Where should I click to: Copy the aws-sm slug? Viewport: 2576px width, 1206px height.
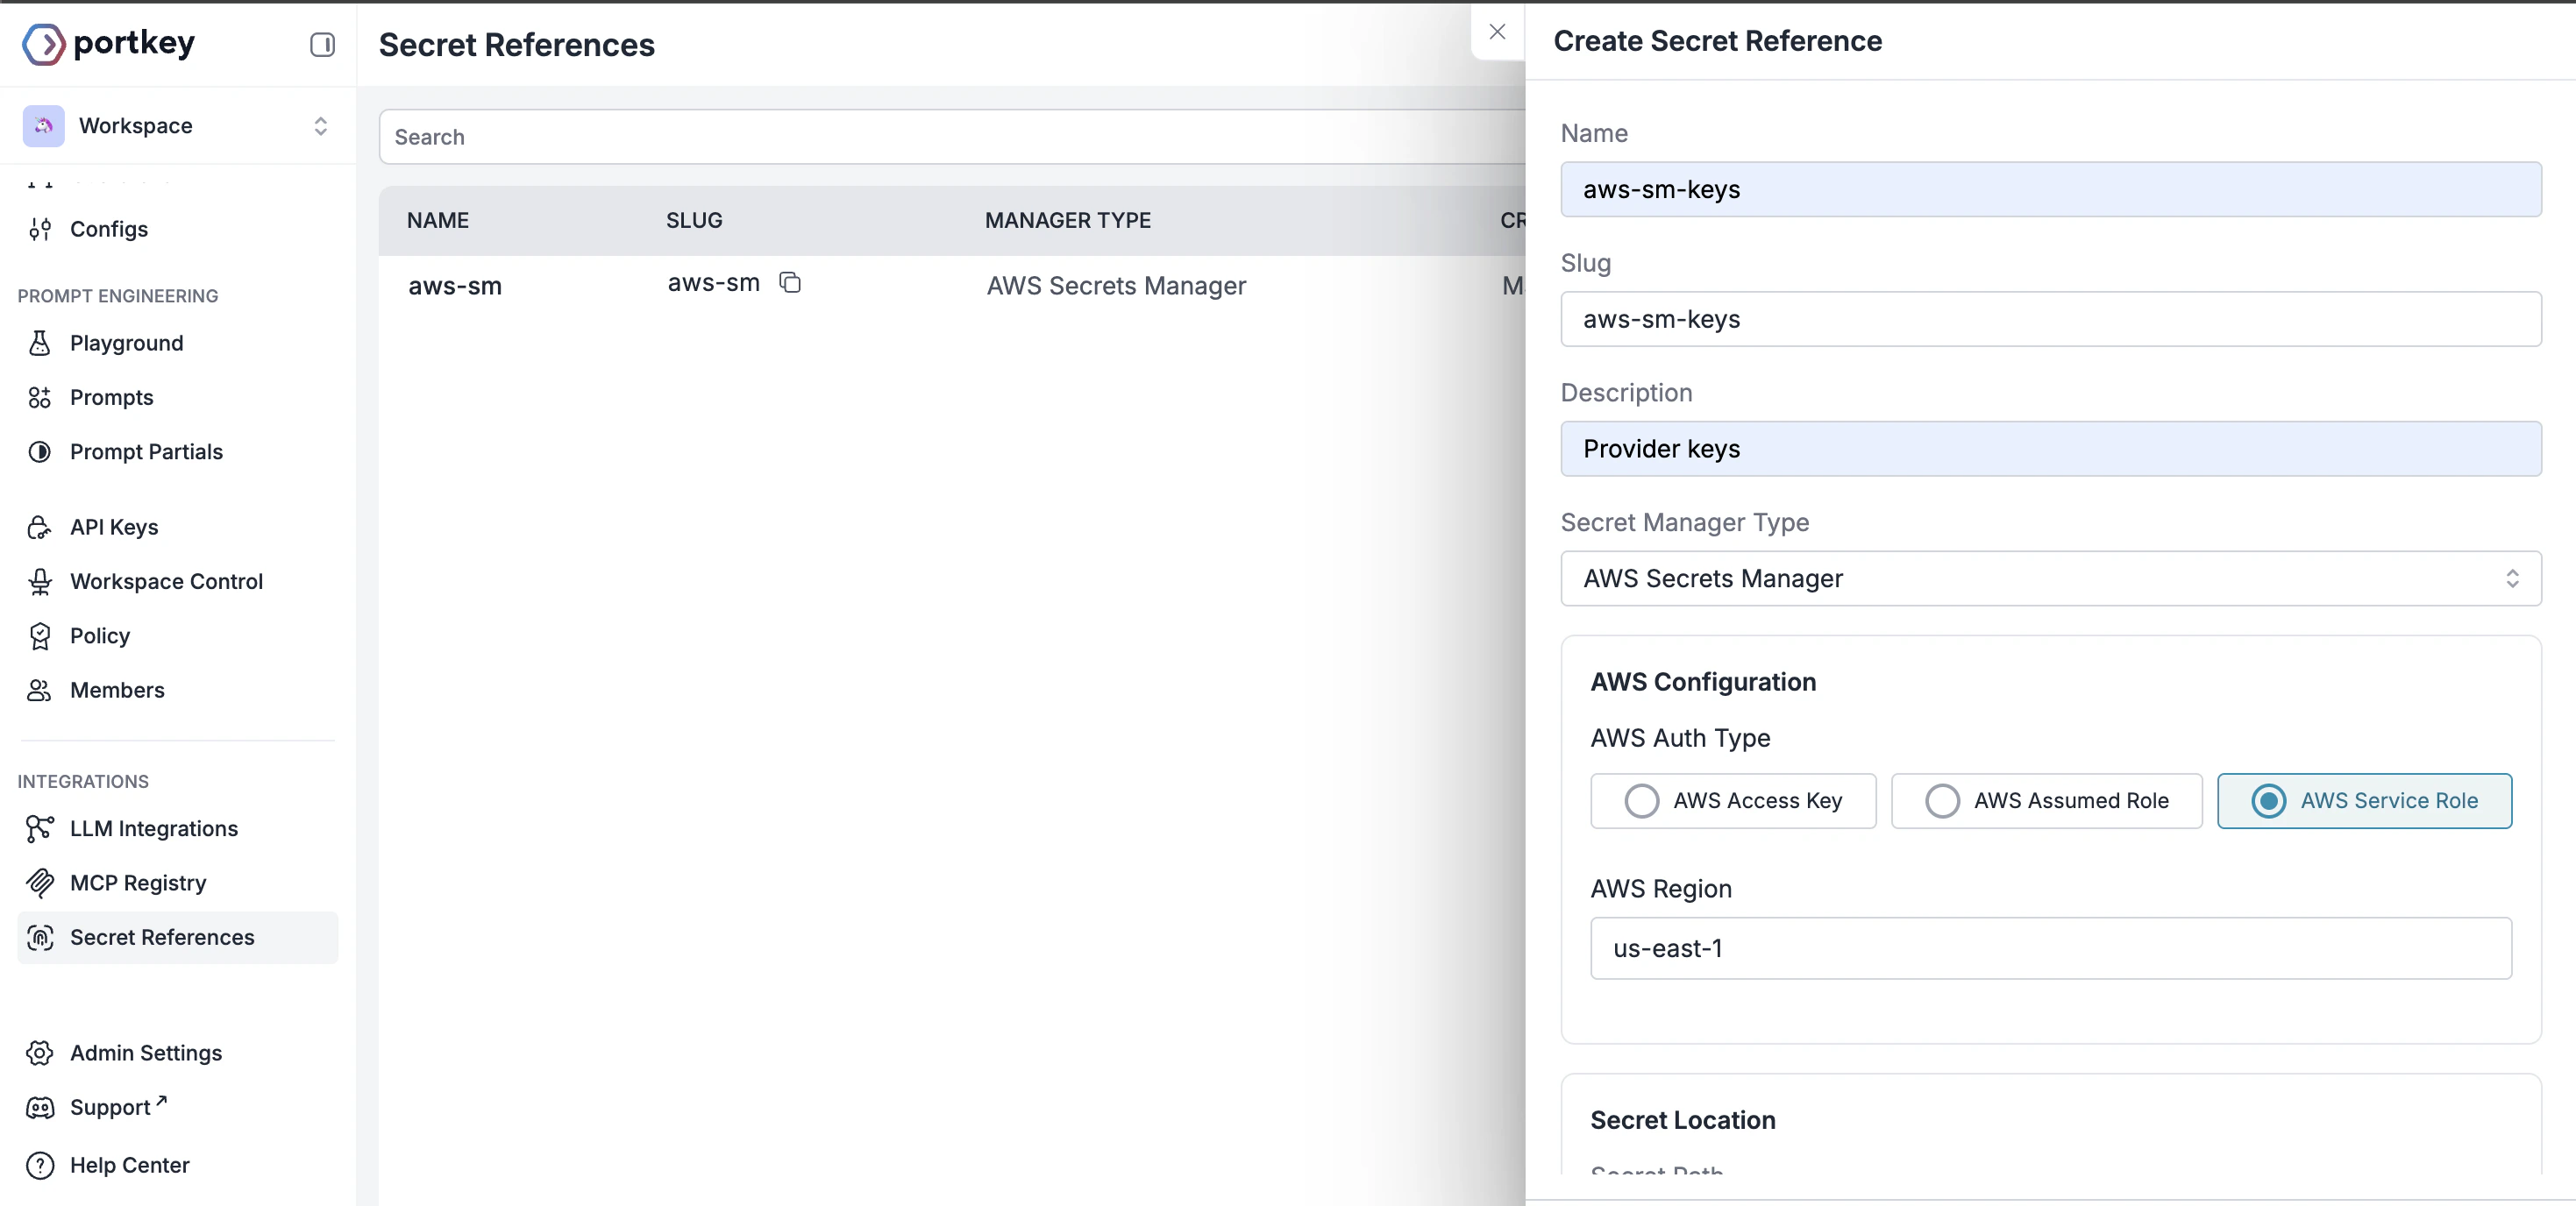pos(790,283)
